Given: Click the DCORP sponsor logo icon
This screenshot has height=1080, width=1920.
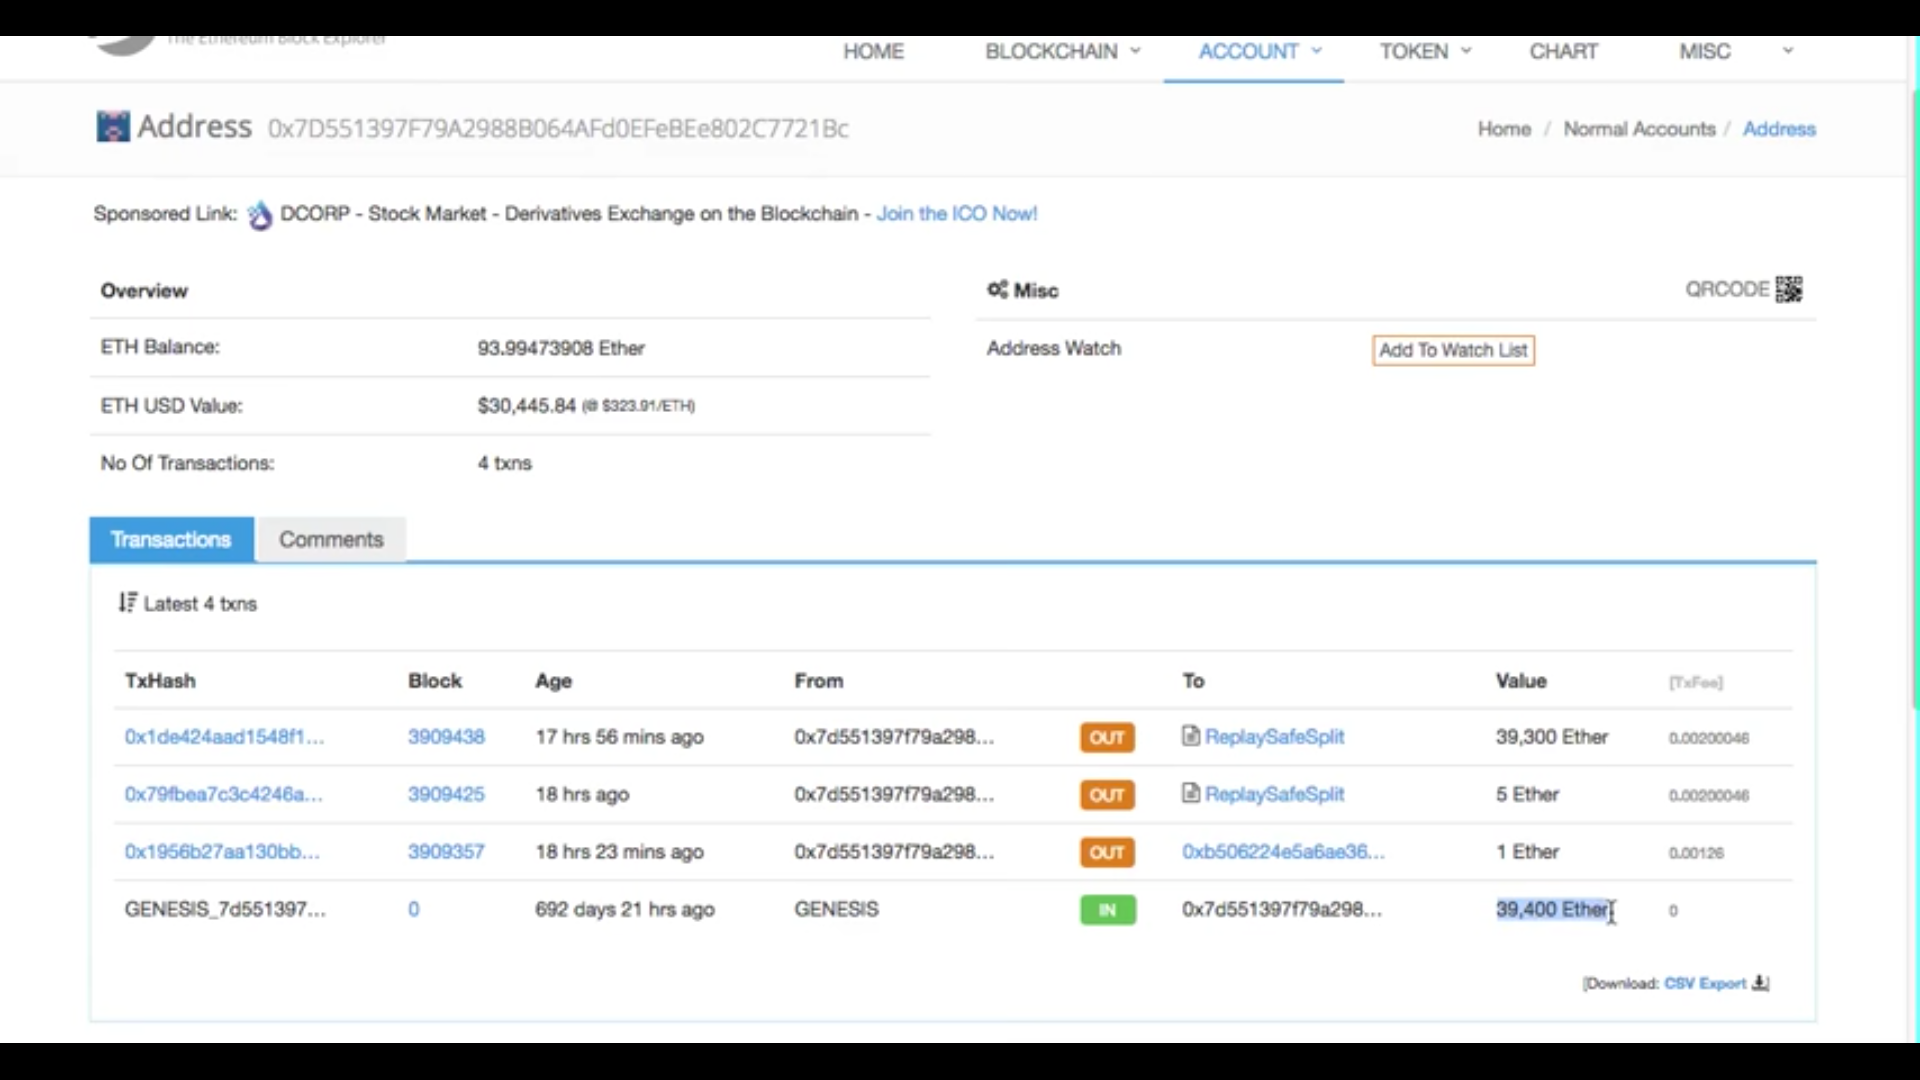Looking at the screenshot, I should (x=260, y=214).
